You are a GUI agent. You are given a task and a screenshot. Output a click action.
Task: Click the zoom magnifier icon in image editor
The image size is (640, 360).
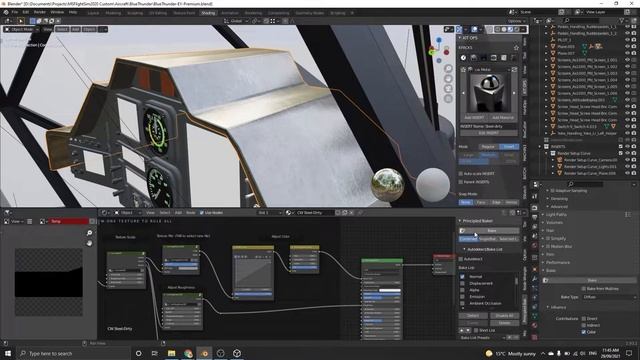click(x=89, y=233)
